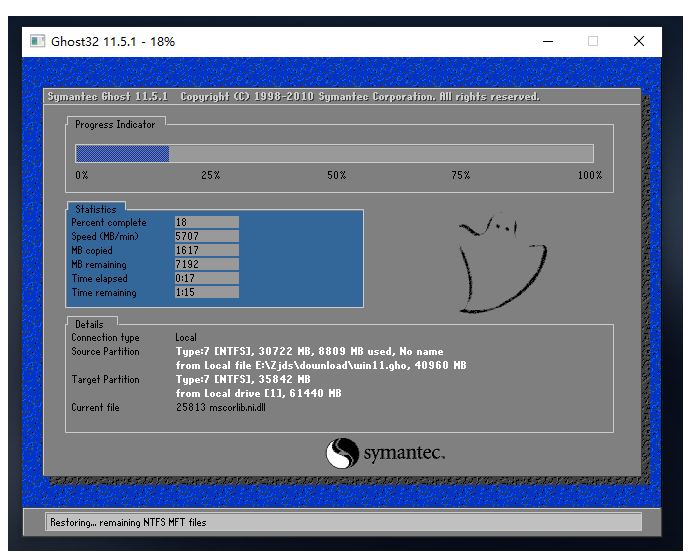
Task: Click the 50% marker under progress bar
Action: tap(336, 175)
